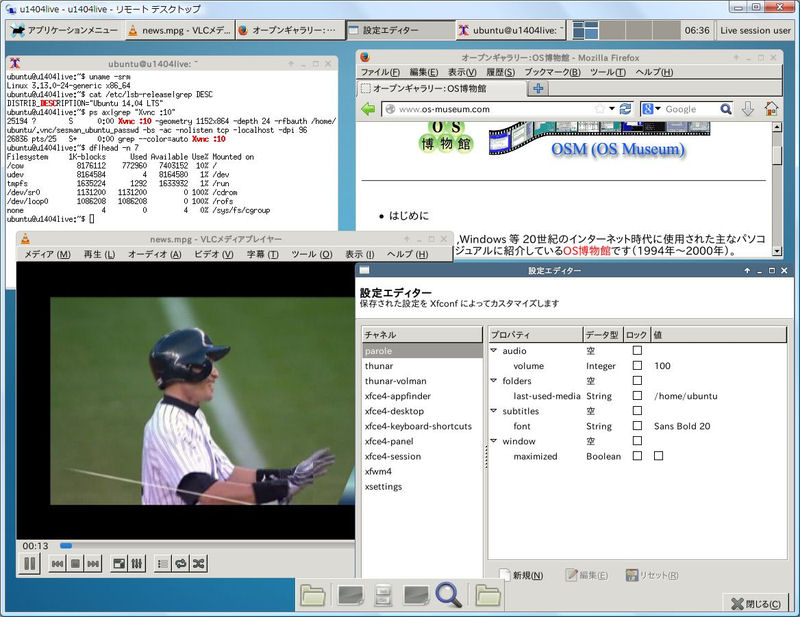Click the New button in Settings Editor
Viewport: 800px width, 617px height.
(522, 575)
